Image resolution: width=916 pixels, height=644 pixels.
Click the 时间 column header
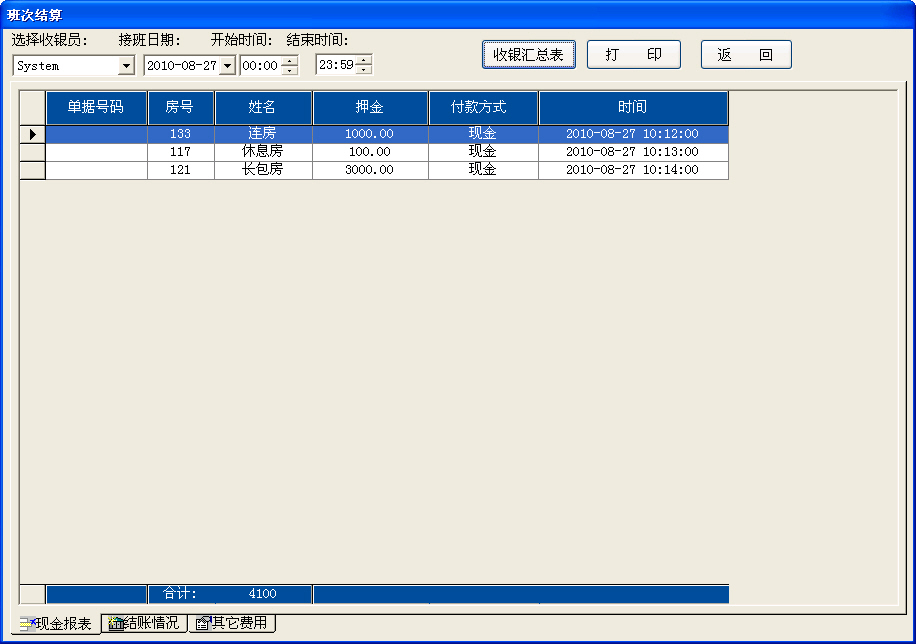pyautogui.click(x=633, y=108)
